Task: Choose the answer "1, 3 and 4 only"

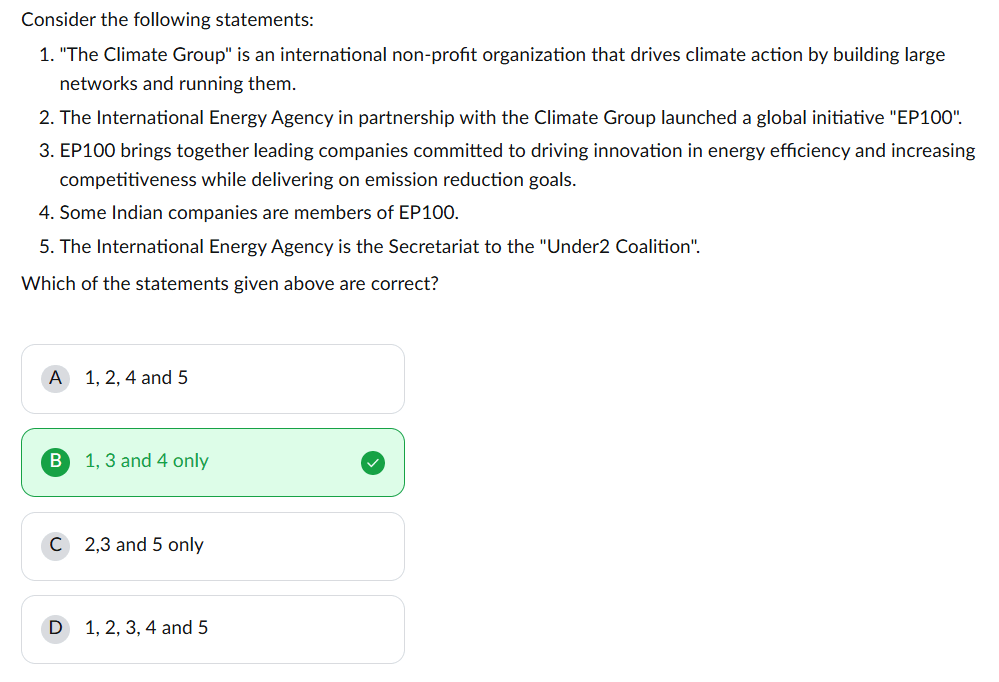Action: click(147, 461)
